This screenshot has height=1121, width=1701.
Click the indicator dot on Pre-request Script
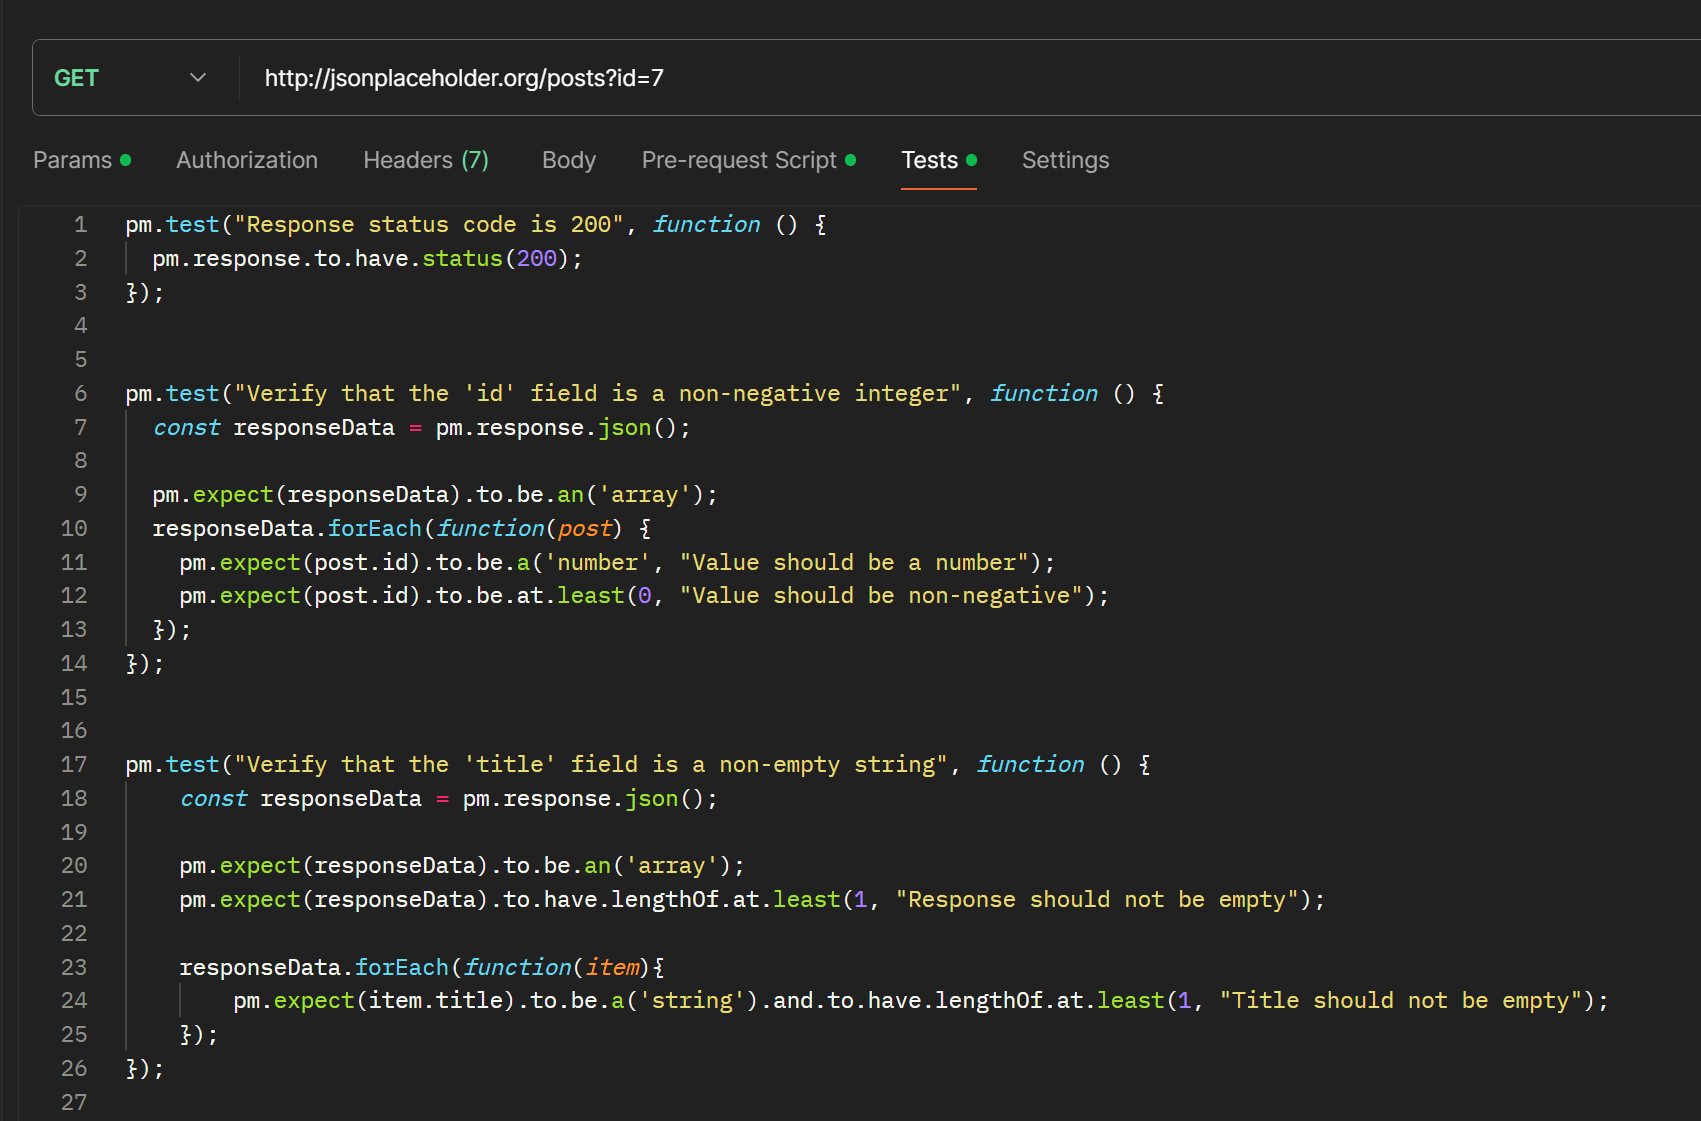pos(851,159)
